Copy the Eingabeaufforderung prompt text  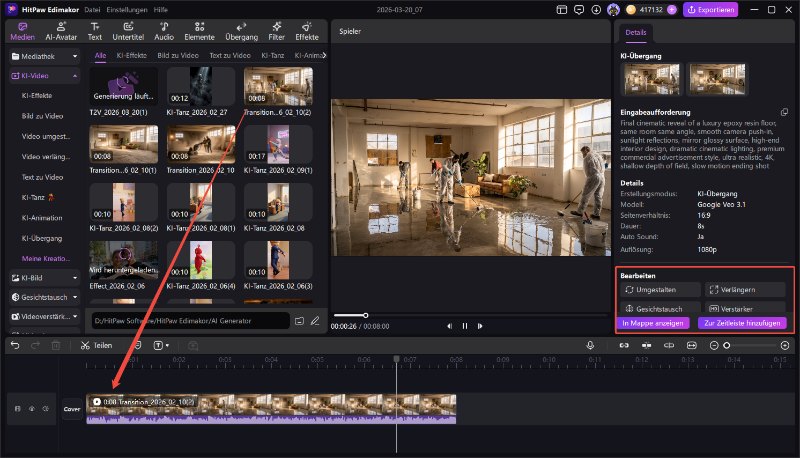pos(784,112)
